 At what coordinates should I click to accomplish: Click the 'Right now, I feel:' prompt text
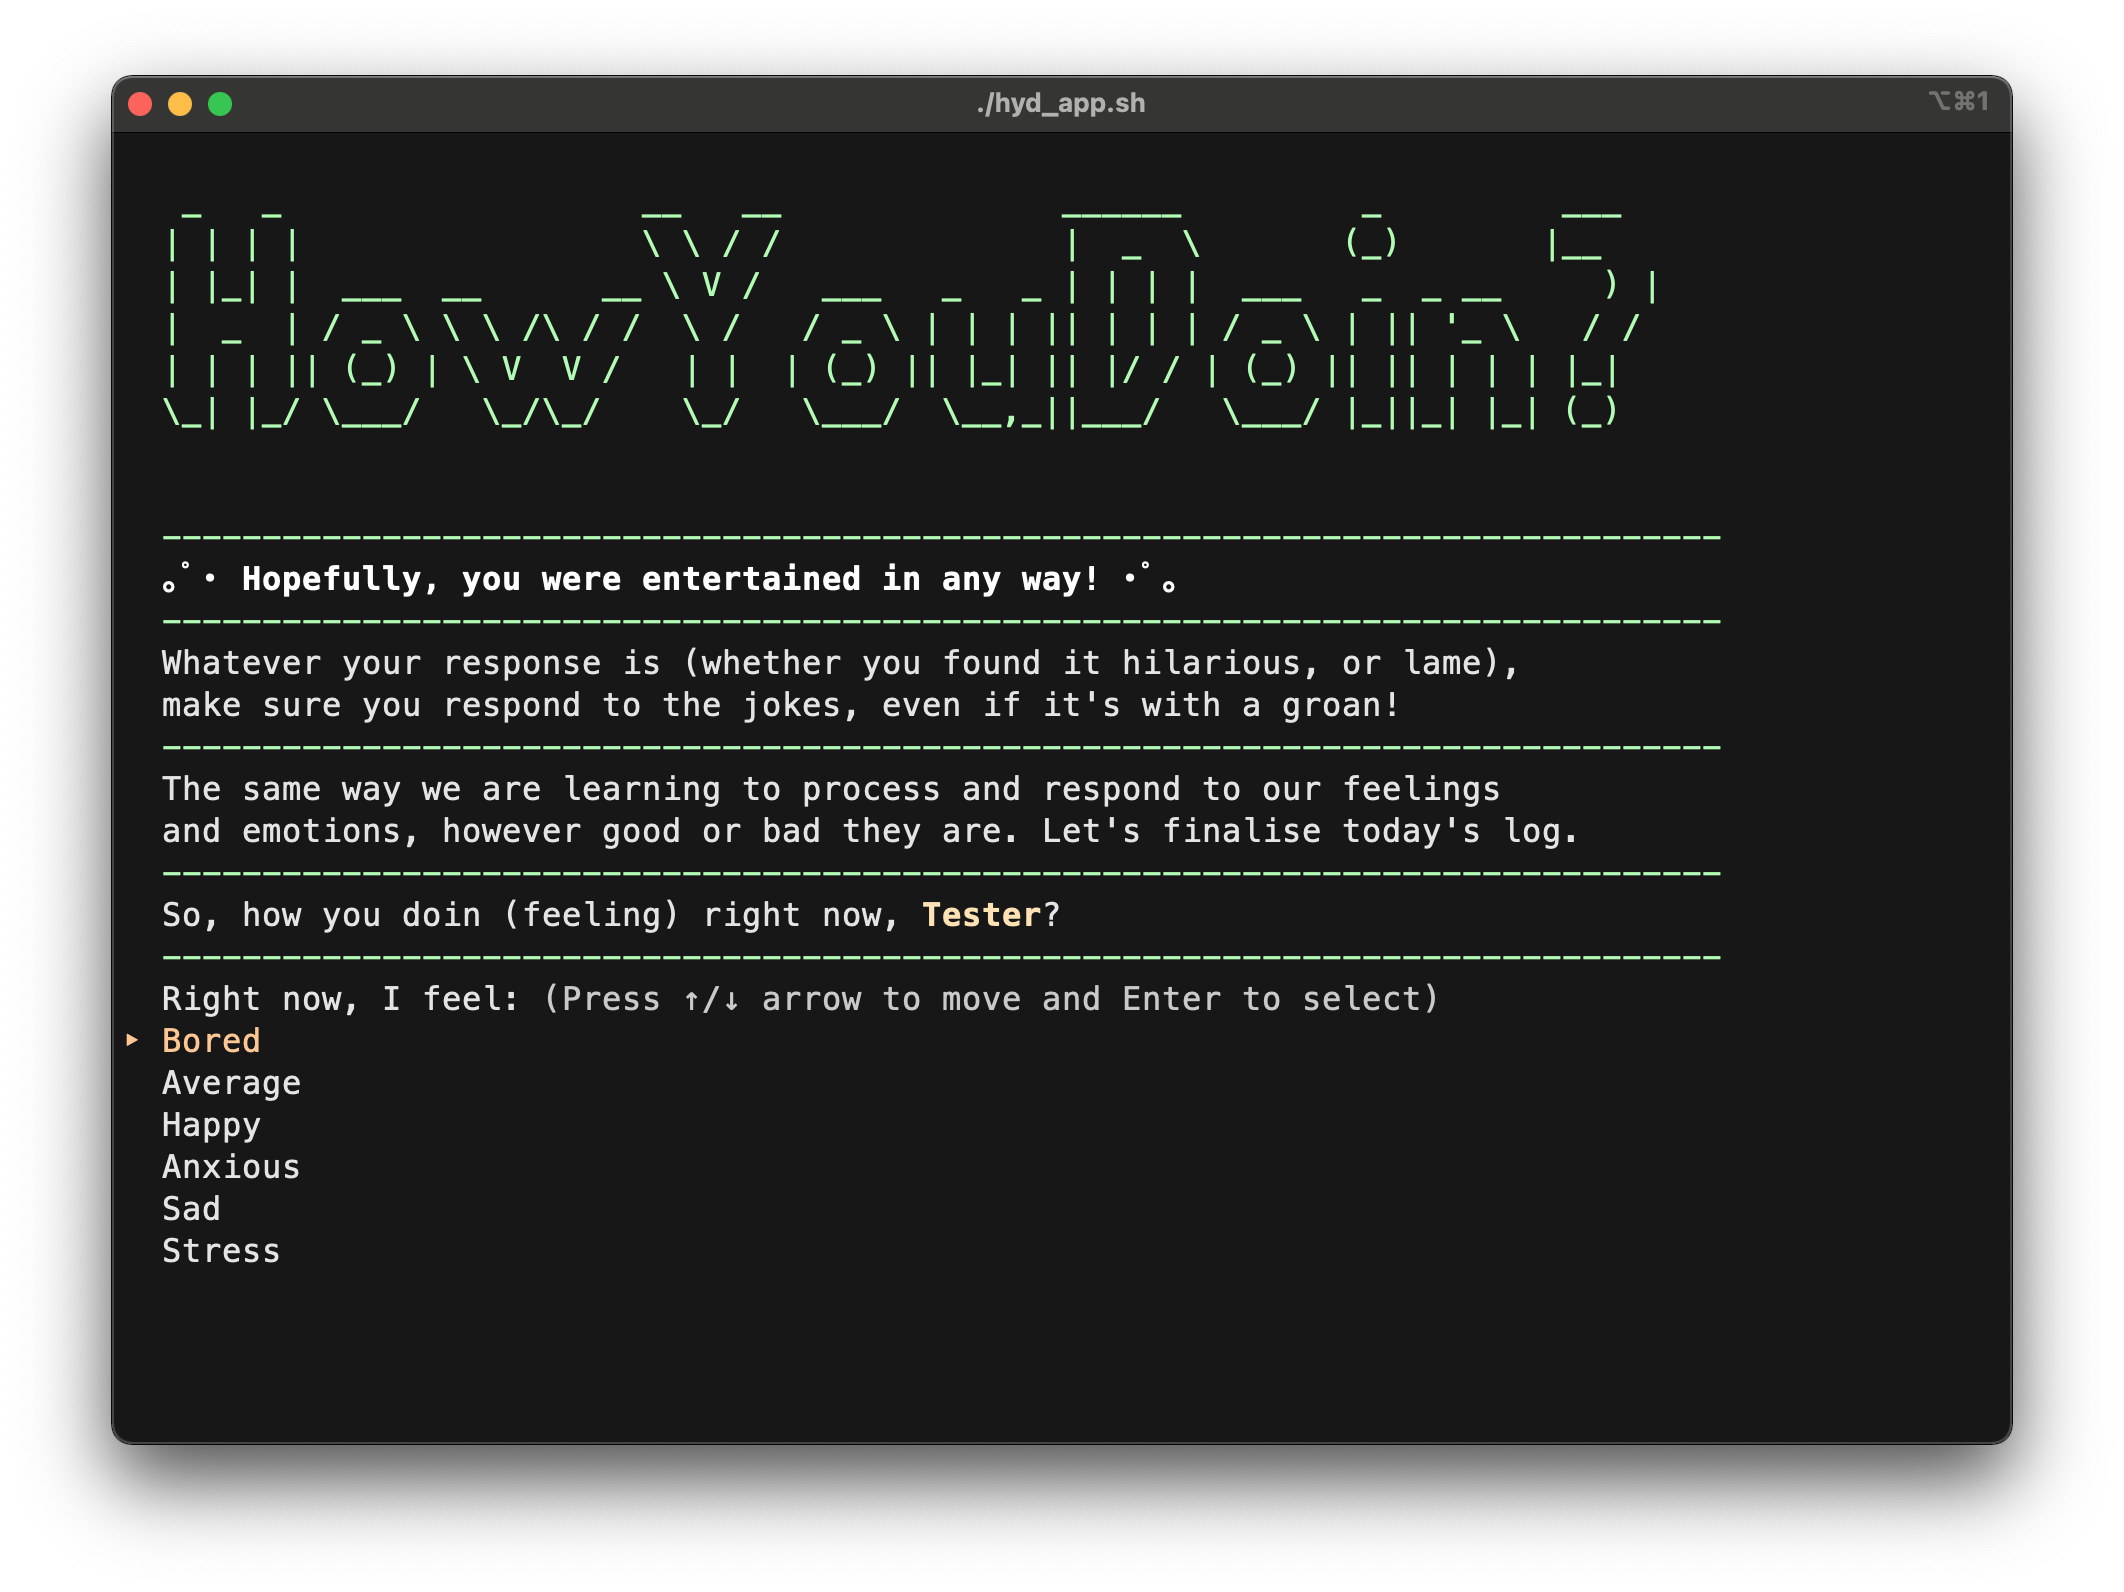(x=340, y=999)
